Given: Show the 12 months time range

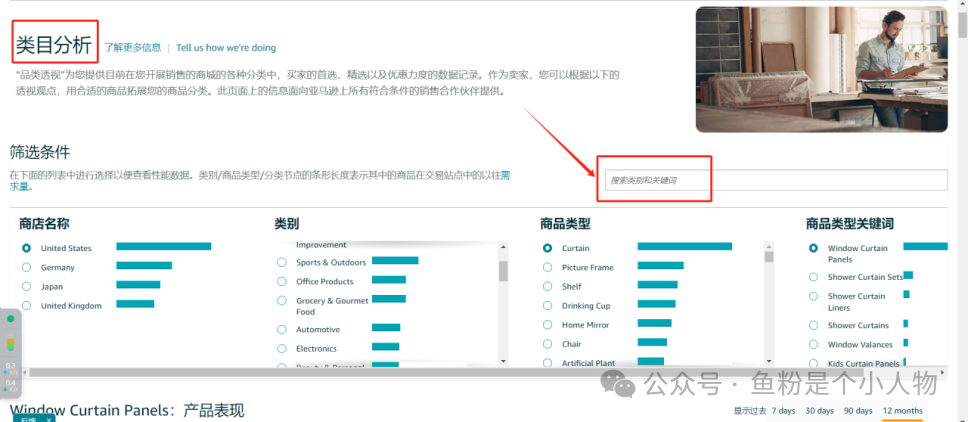Looking at the screenshot, I should tap(903, 411).
